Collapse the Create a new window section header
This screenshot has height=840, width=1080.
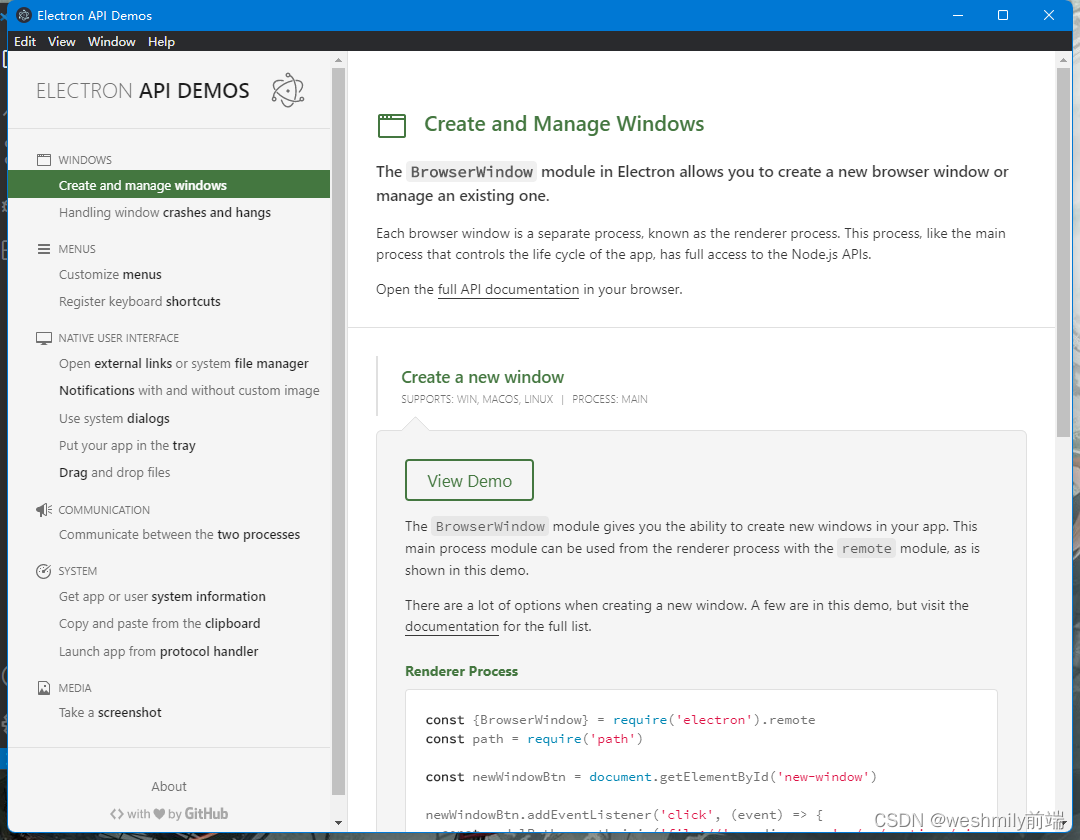[482, 377]
